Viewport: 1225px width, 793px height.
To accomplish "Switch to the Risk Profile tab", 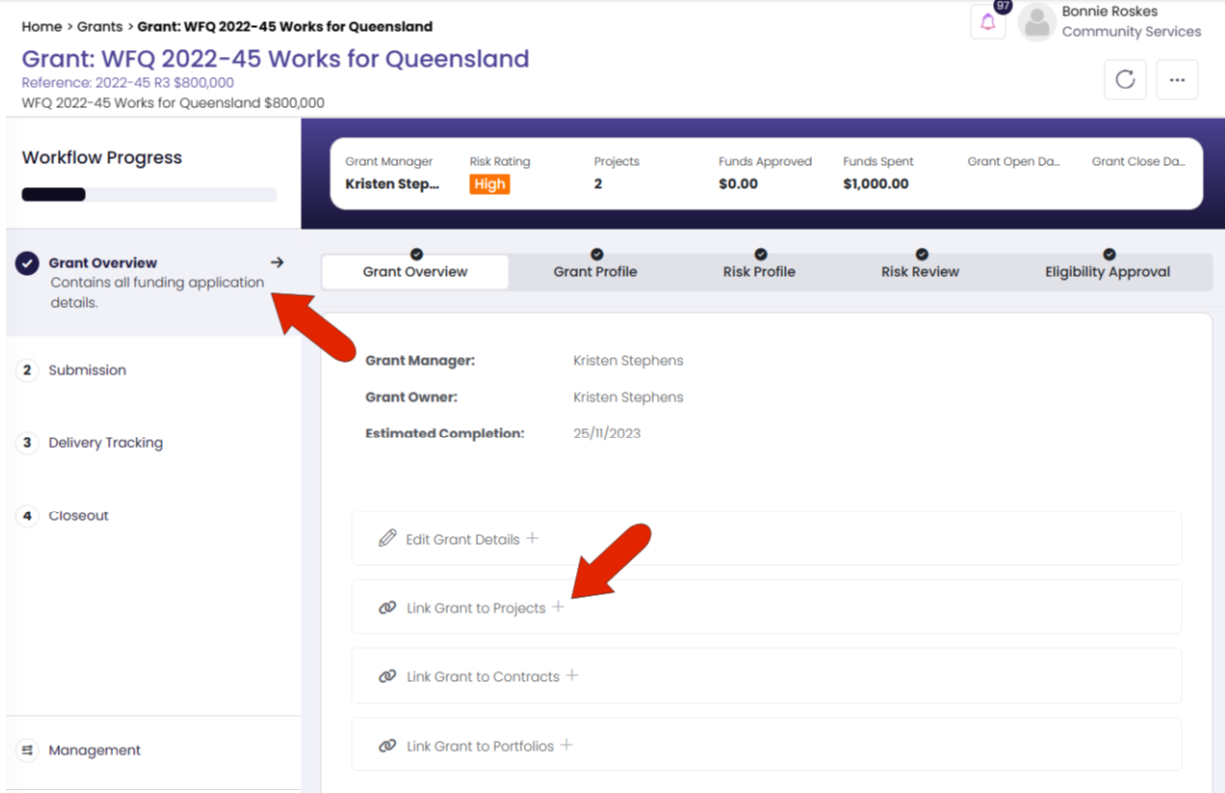I will [759, 272].
